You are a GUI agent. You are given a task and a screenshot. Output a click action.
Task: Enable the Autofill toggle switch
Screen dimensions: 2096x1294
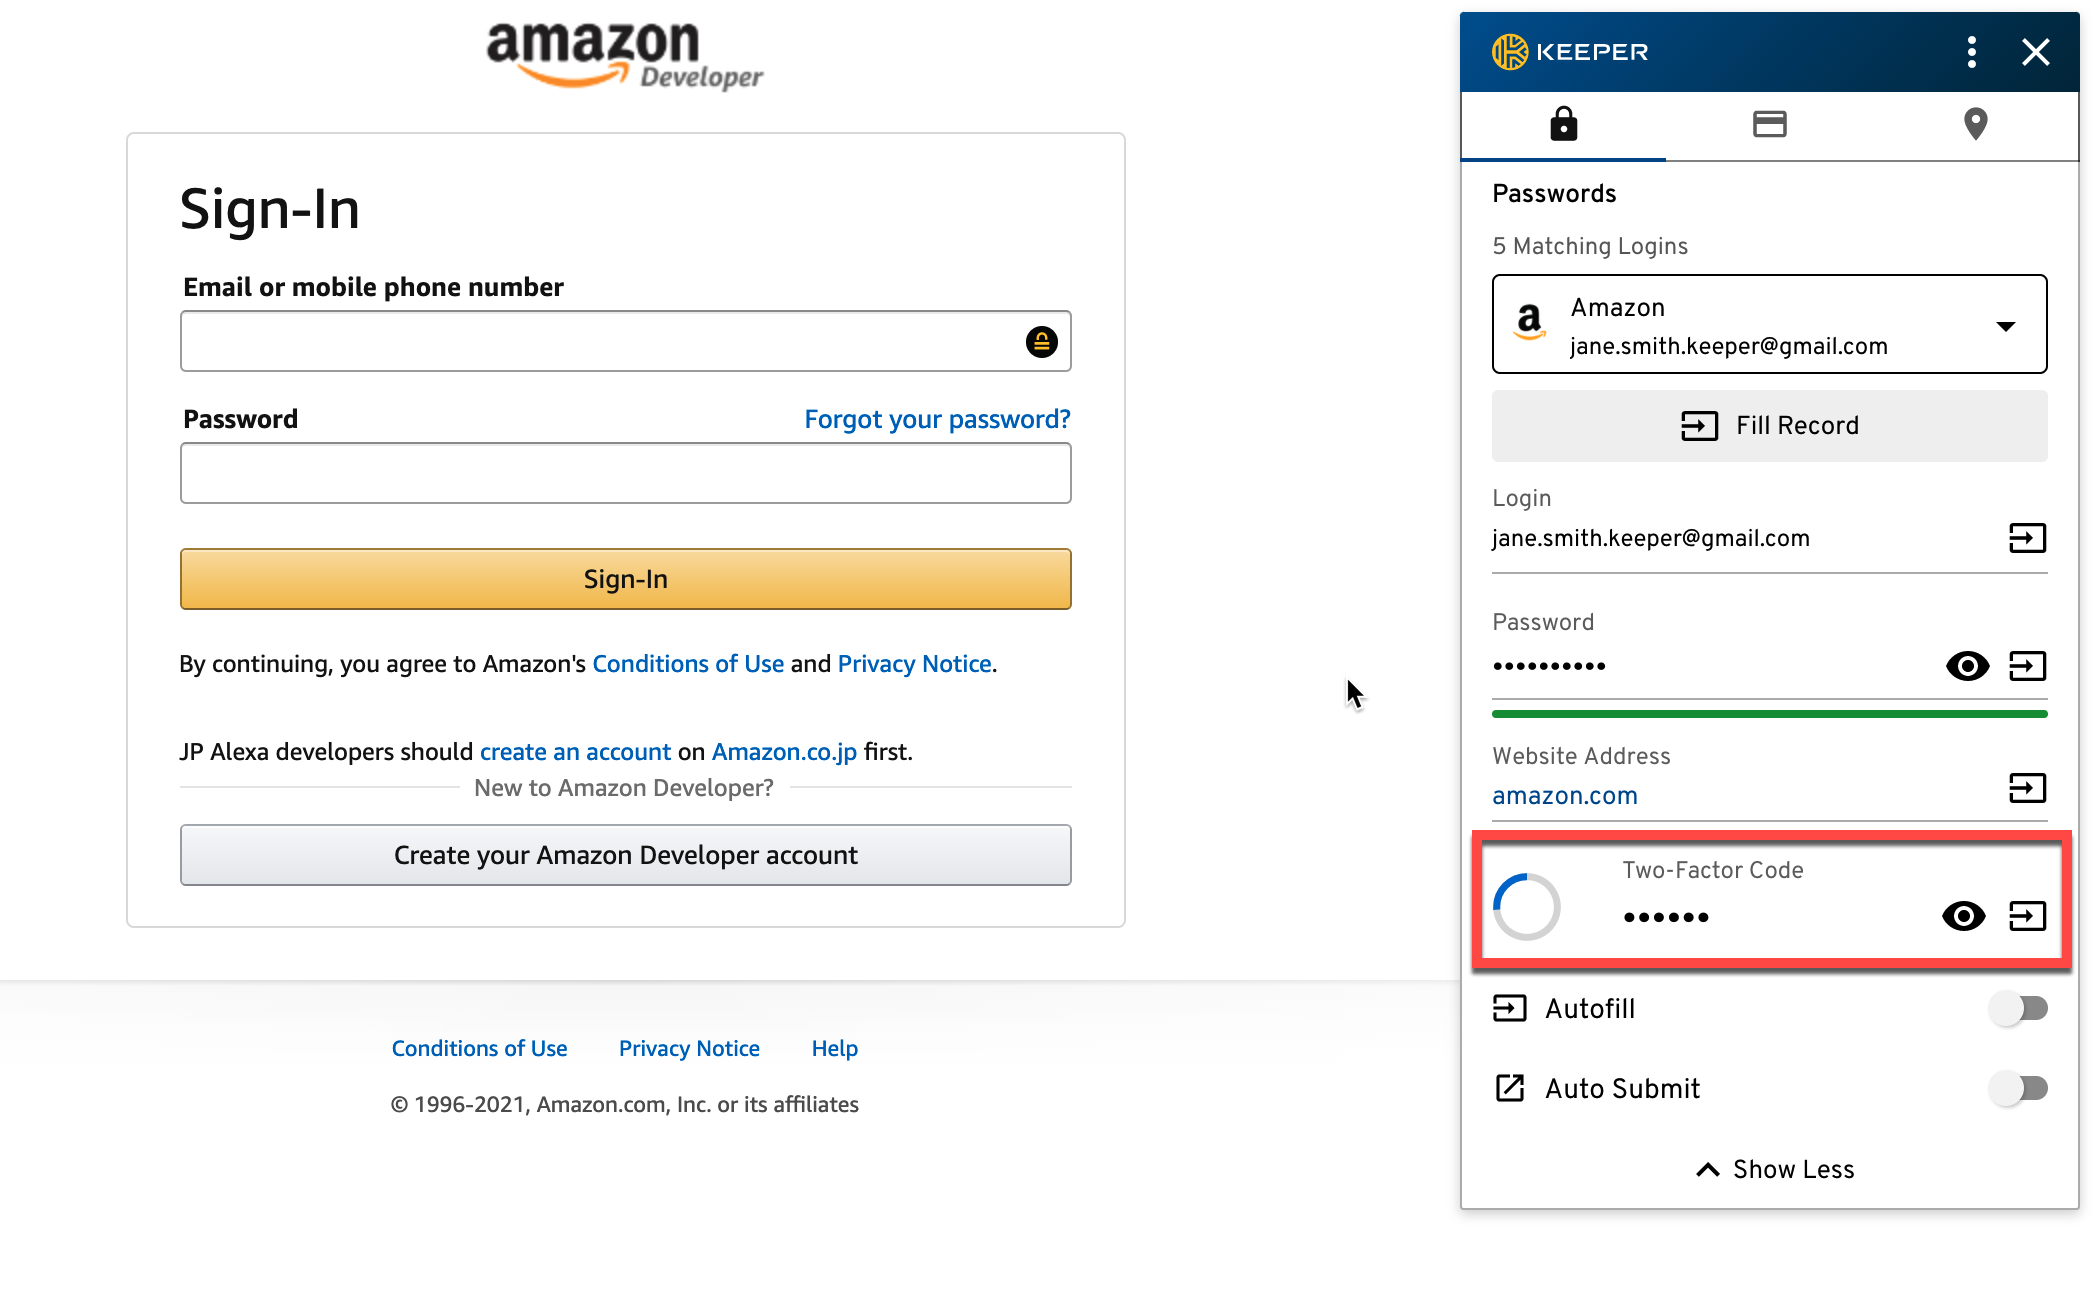(x=2018, y=1008)
